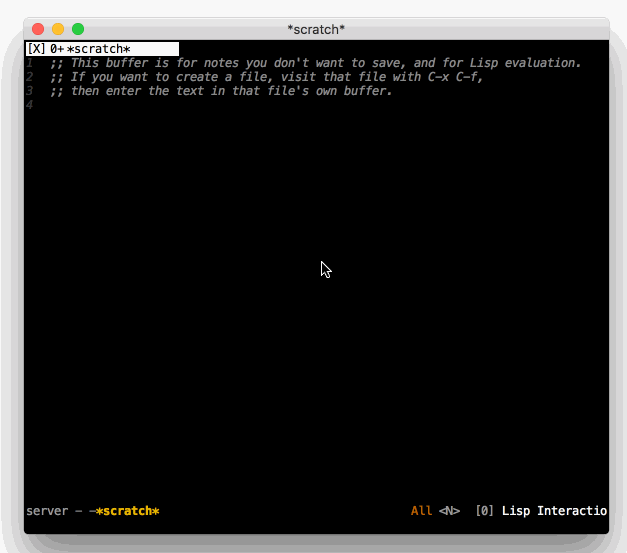The width and height of the screenshot is (627, 553).
Task: Click the 'server' label in mode line
Action: tap(47, 511)
